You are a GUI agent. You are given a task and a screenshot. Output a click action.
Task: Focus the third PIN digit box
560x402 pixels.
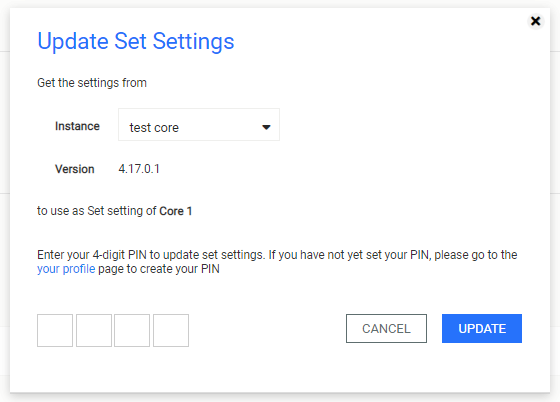click(132, 330)
